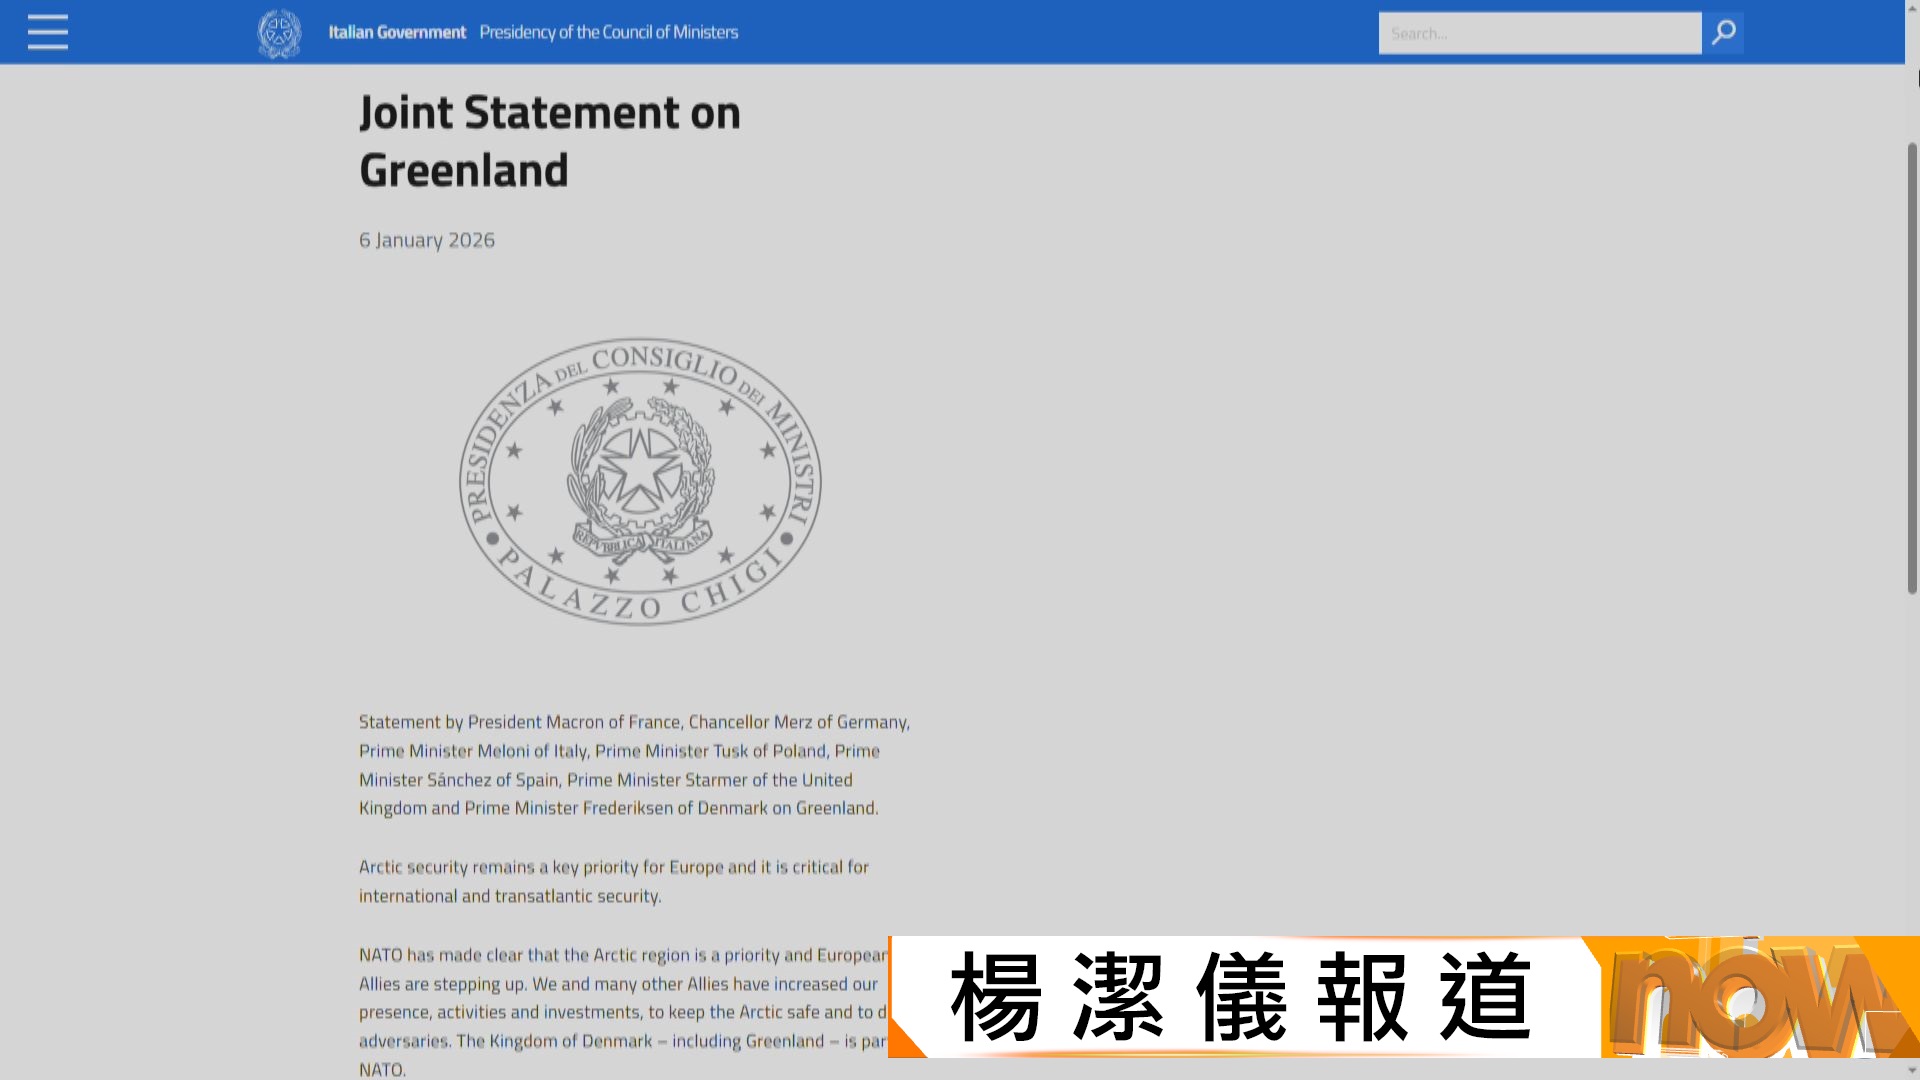Click the orange now channel logo
This screenshot has height=1080, width=1920.
[1760, 997]
